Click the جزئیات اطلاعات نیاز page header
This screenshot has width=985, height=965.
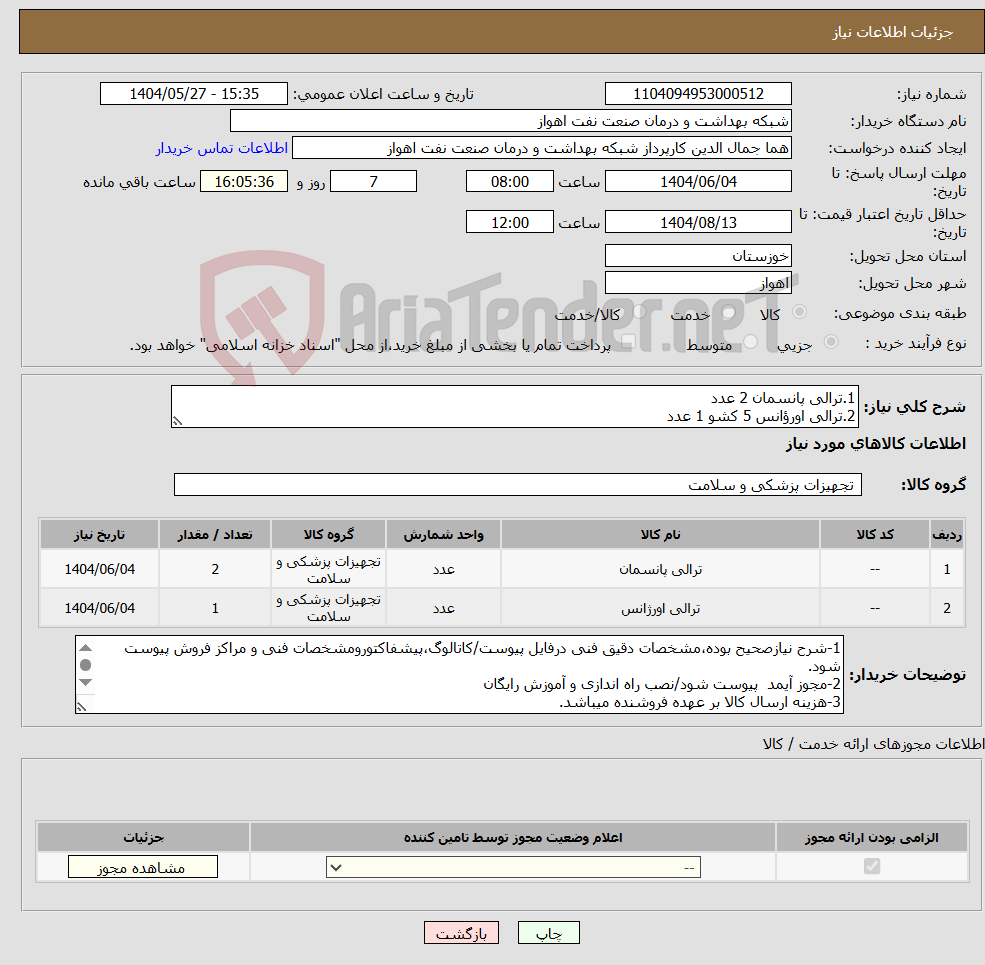click(x=892, y=31)
